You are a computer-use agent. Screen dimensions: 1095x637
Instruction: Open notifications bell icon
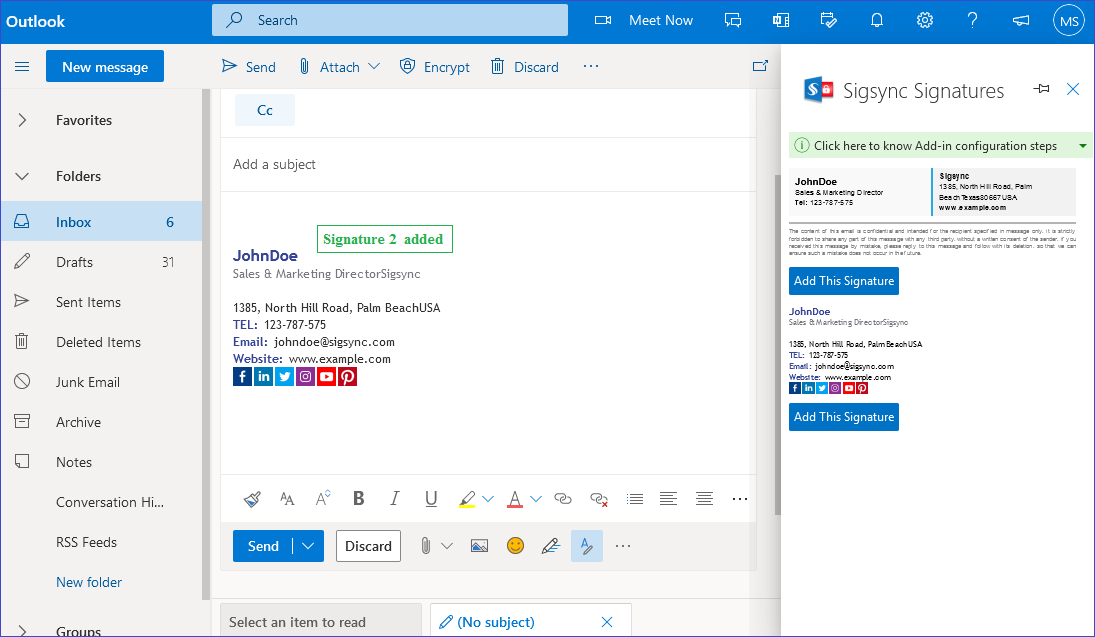click(x=877, y=20)
